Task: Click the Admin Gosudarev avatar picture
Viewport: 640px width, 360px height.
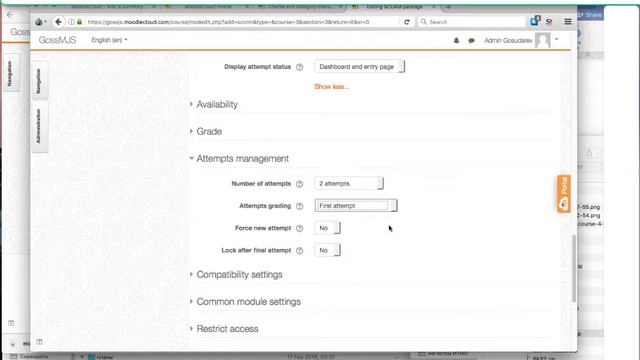Action: coord(543,40)
